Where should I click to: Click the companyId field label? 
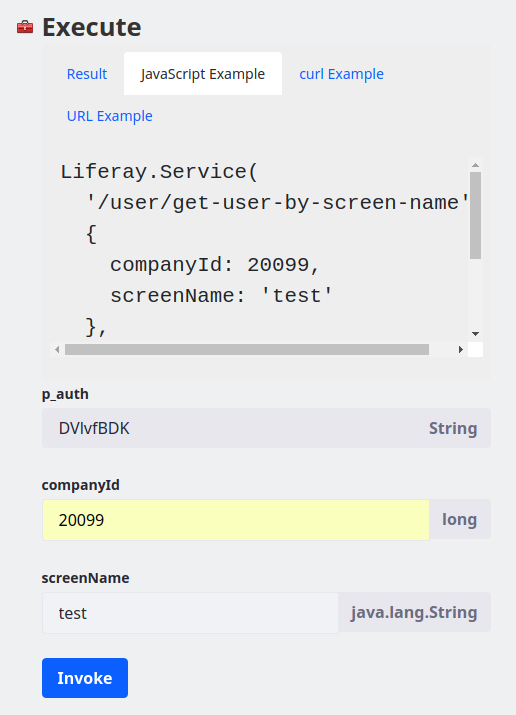(81, 485)
